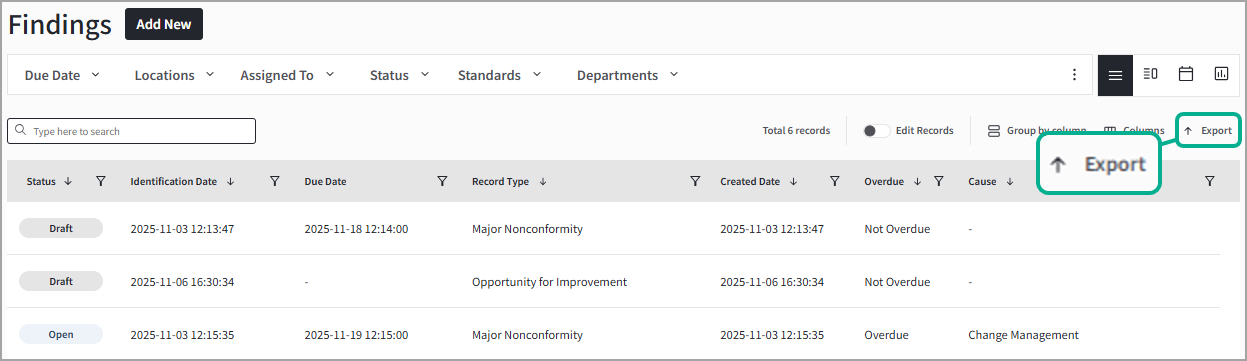Expand the Departments filter dropdown

[627, 75]
